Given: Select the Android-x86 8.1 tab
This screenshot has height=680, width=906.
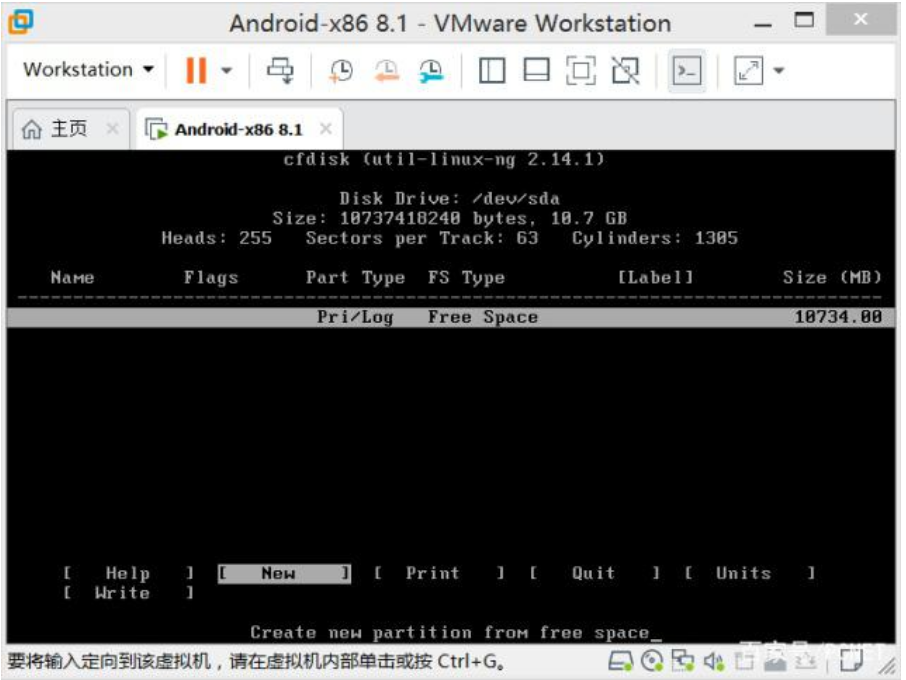Looking at the screenshot, I should pyautogui.click(x=239, y=129).
